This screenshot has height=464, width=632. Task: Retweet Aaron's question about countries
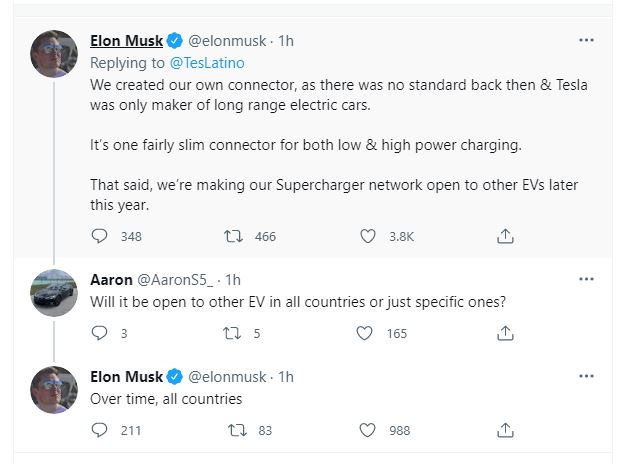point(239,334)
